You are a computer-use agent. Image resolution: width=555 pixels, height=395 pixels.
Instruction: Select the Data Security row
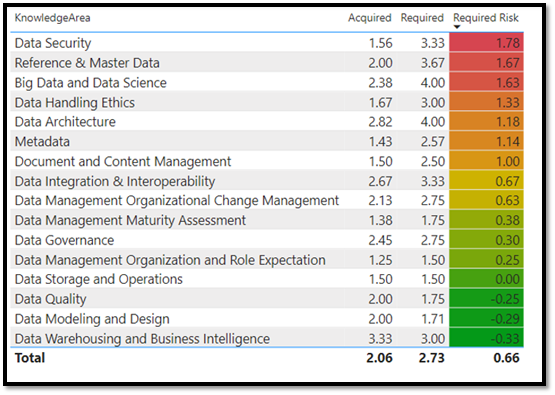pos(267,43)
